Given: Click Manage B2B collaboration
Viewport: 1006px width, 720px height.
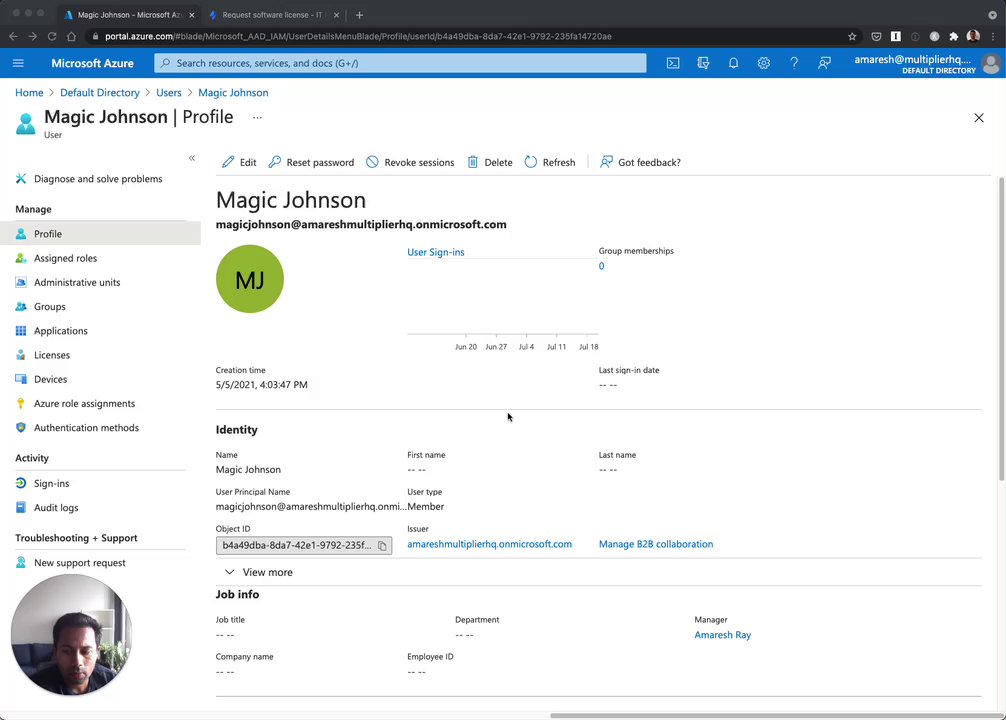Looking at the screenshot, I should tap(656, 544).
